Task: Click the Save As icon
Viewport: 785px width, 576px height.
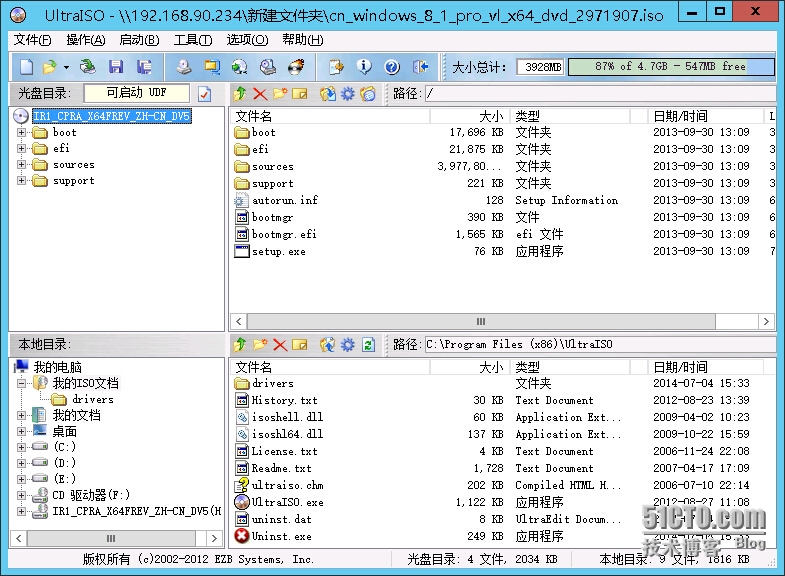Action: click(144, 67)
